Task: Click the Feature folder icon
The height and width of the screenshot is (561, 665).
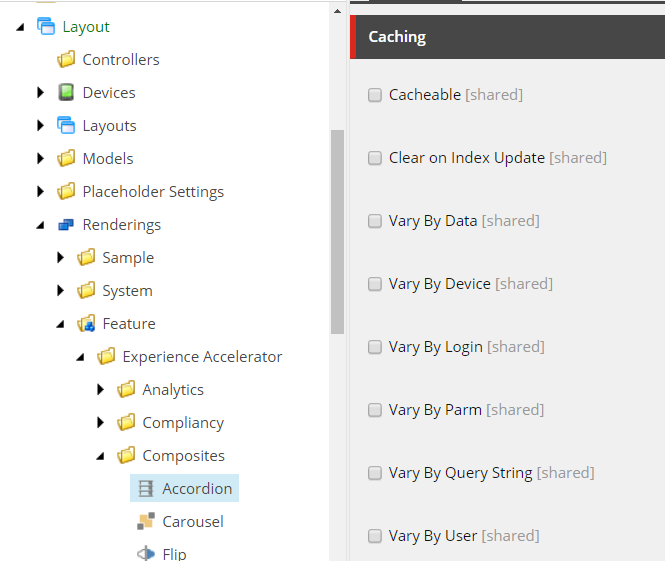Action: pos(86,324)
